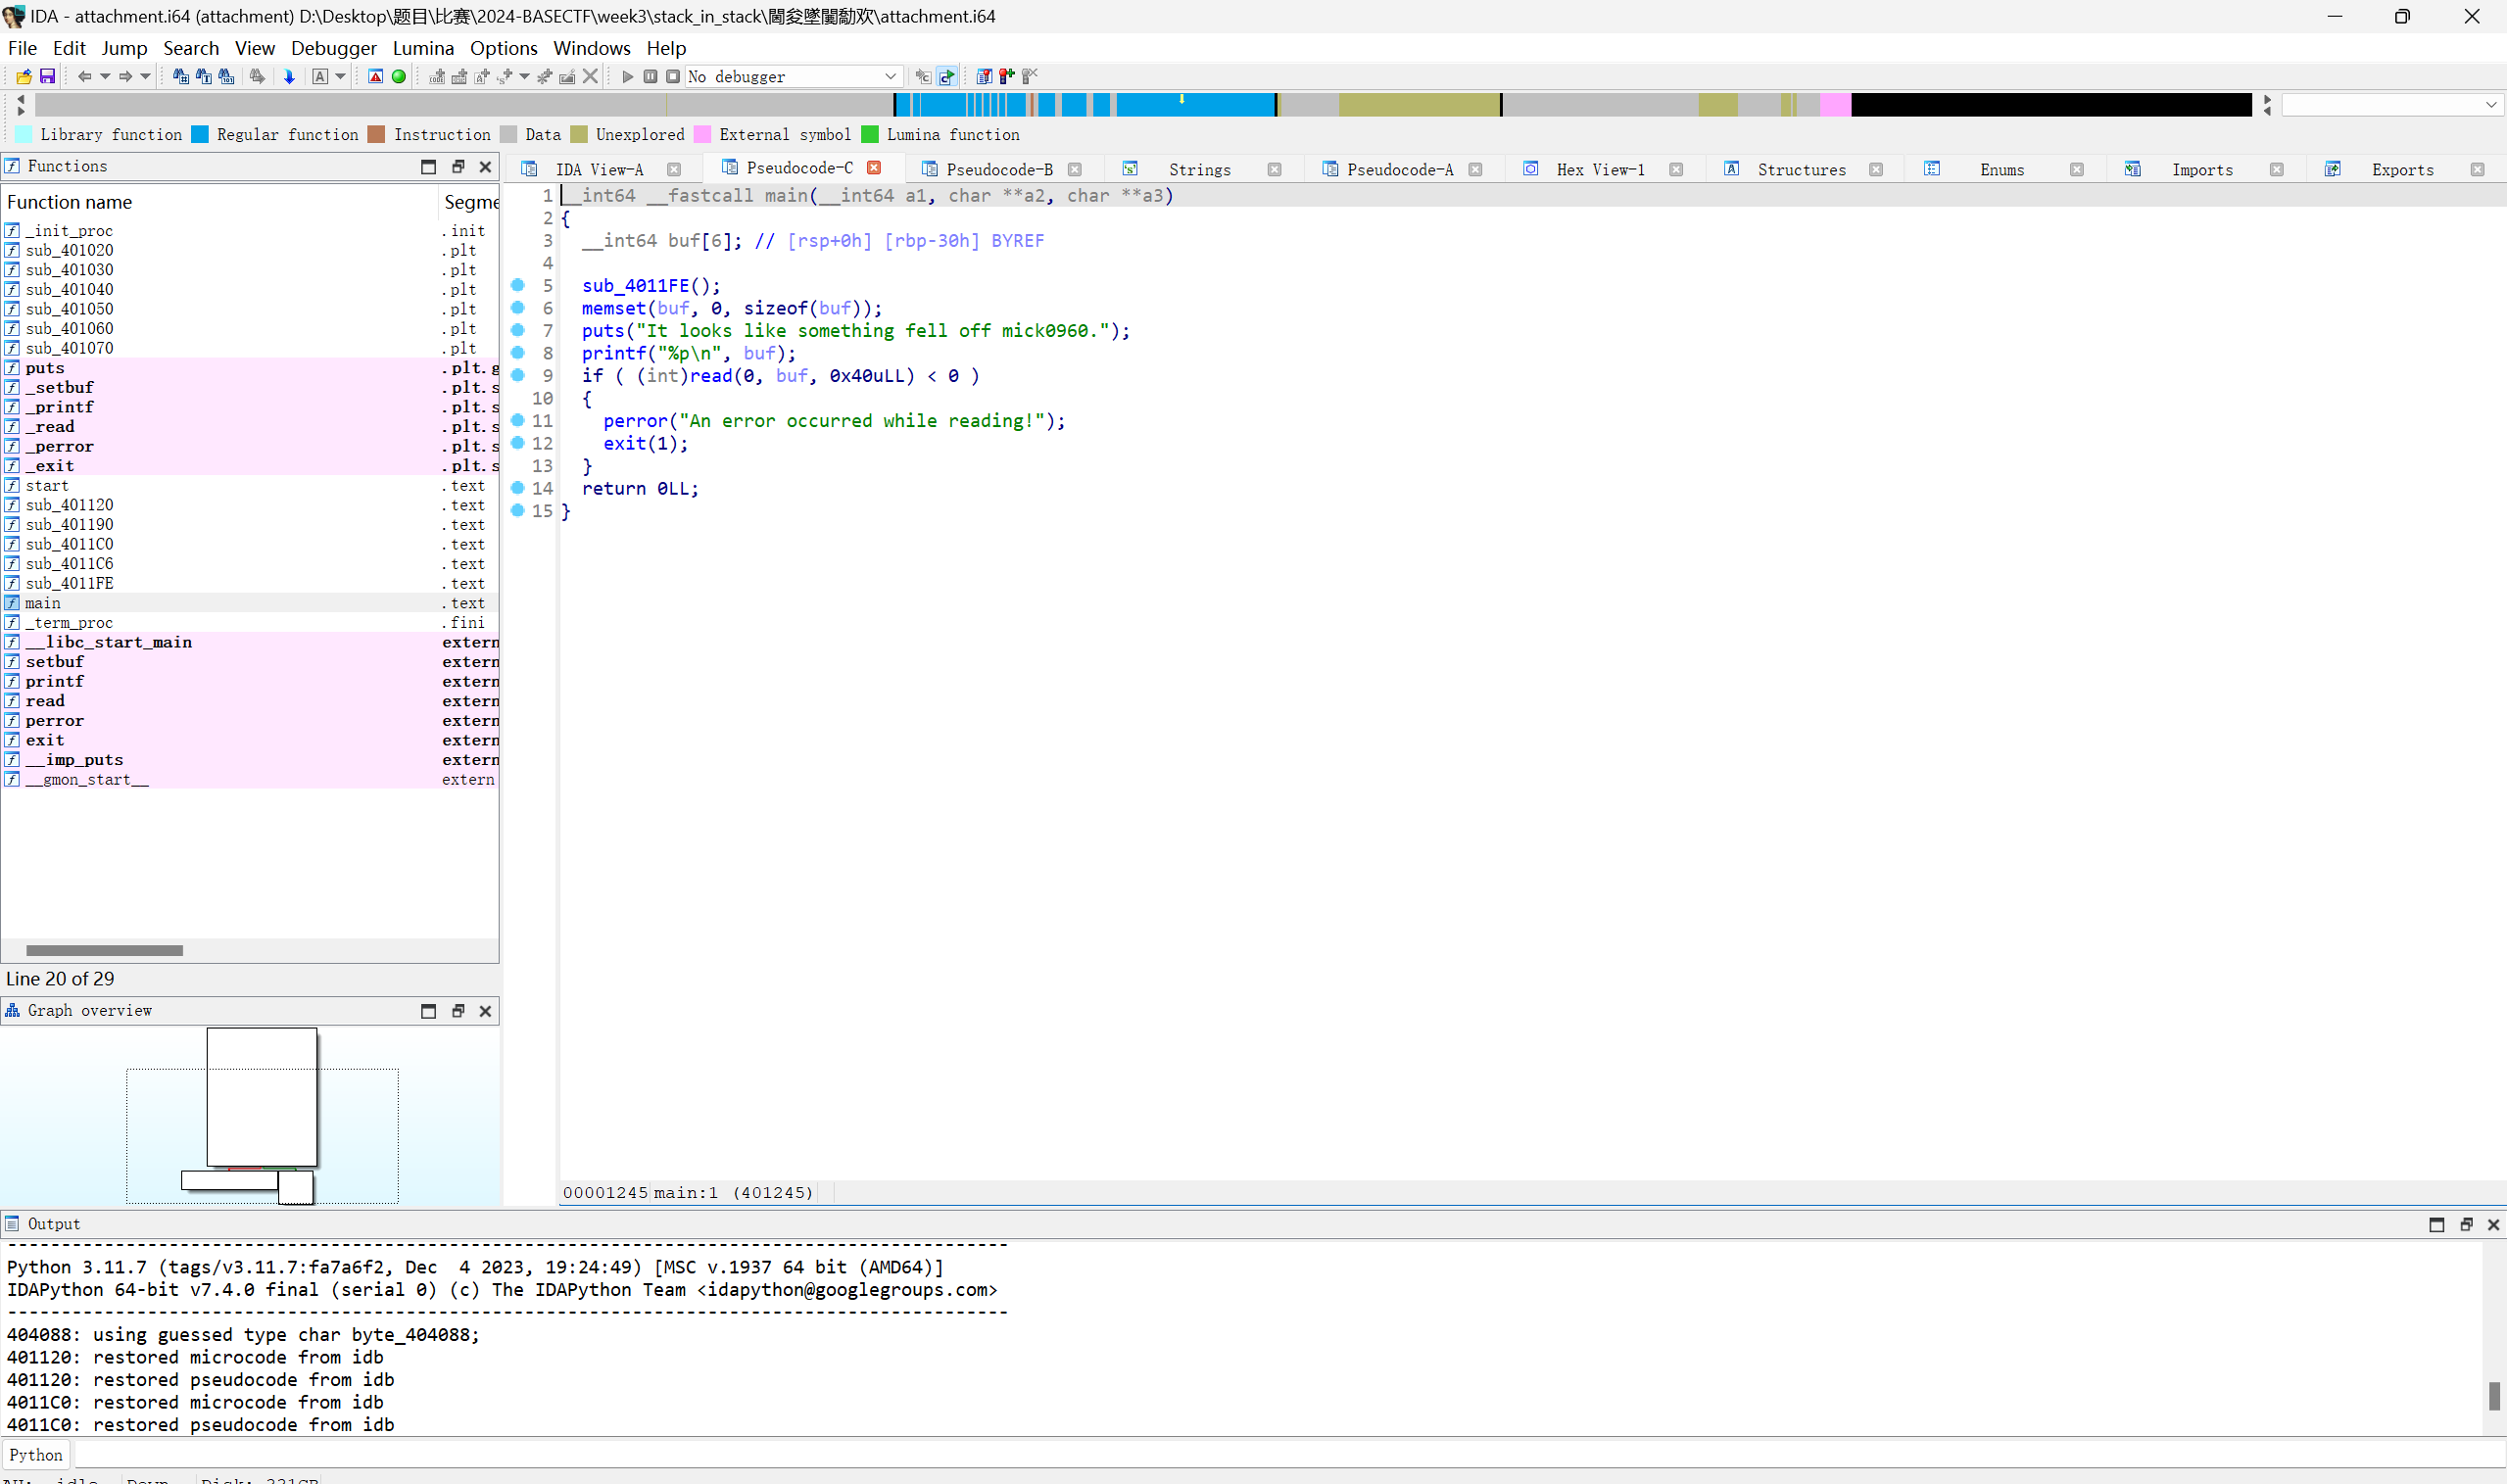2507x1484 pixels.
Task: Switch to the Hex View-1 tab
Action: click(x=1601, y=170)
